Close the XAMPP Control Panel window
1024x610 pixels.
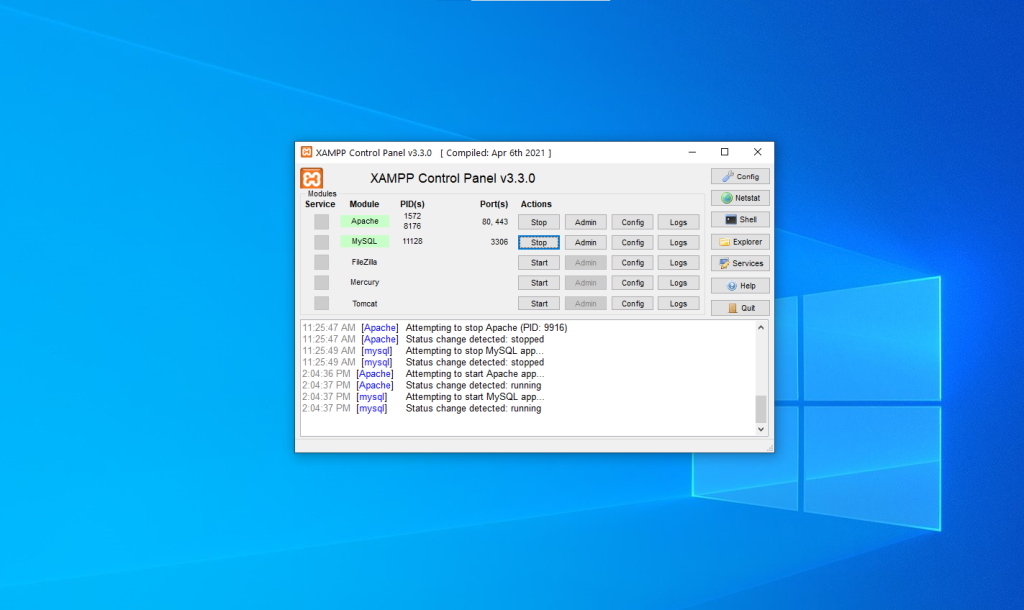tap(758, 152)
